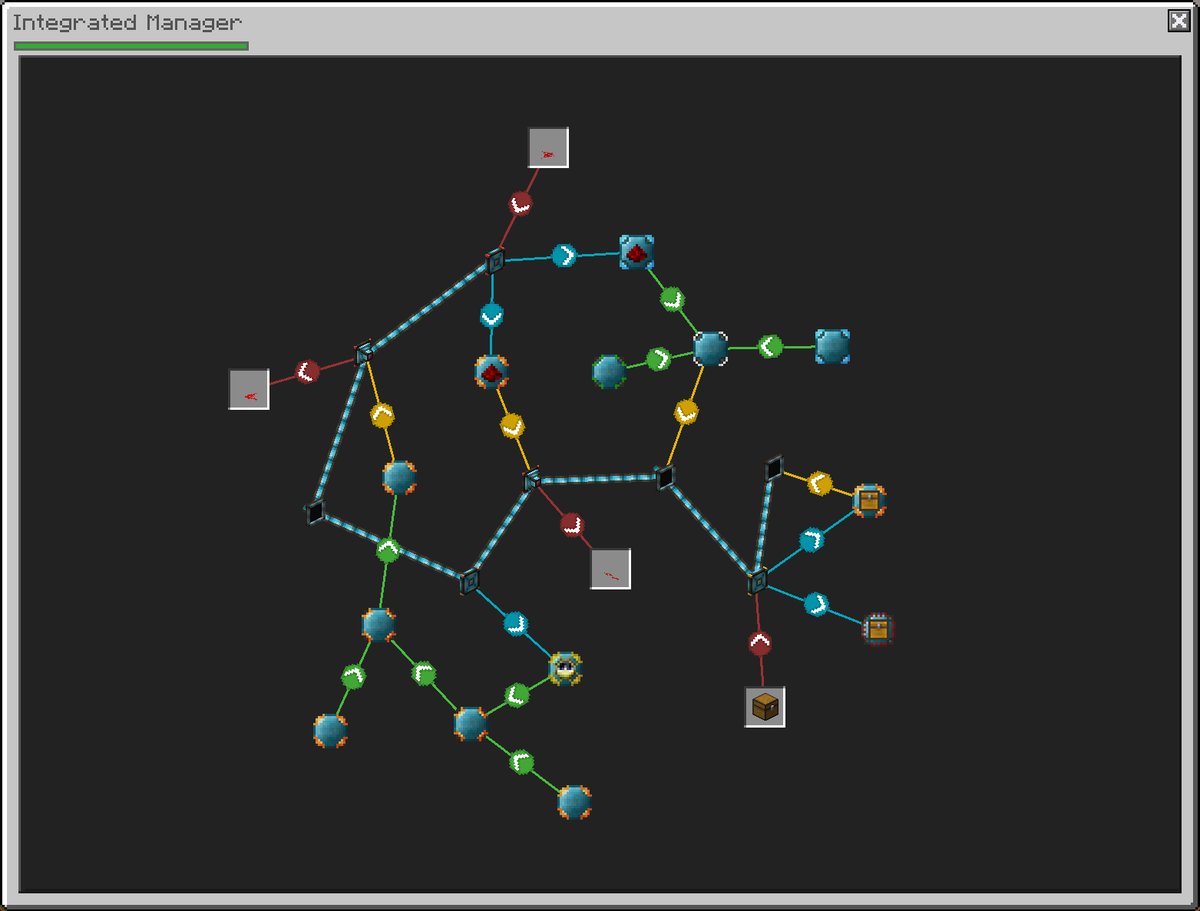
Task: Click the sphere with three green links below the dashed-cable chevron
Action: coord(378,624)
